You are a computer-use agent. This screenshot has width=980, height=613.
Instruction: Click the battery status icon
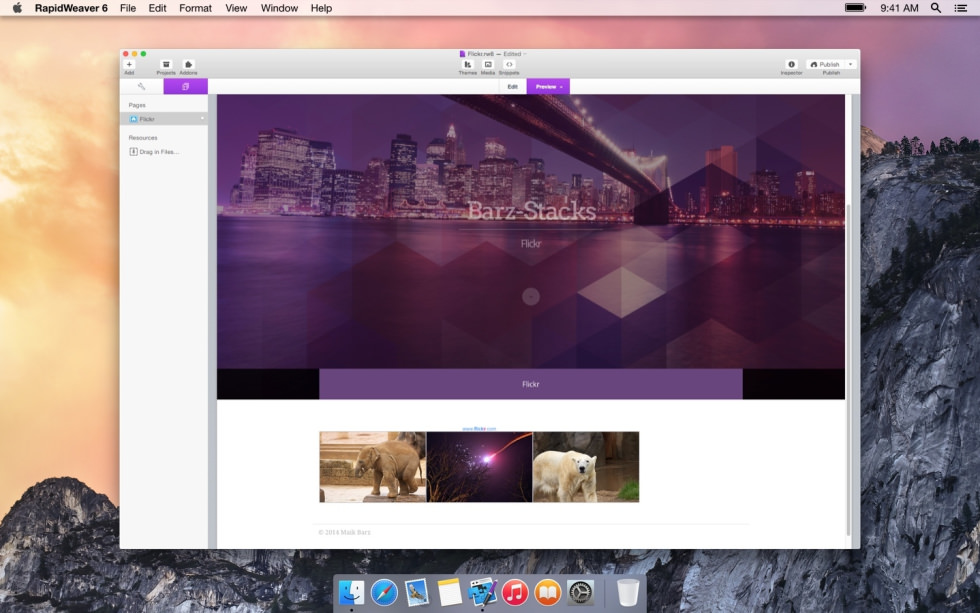tap(856, 8)
